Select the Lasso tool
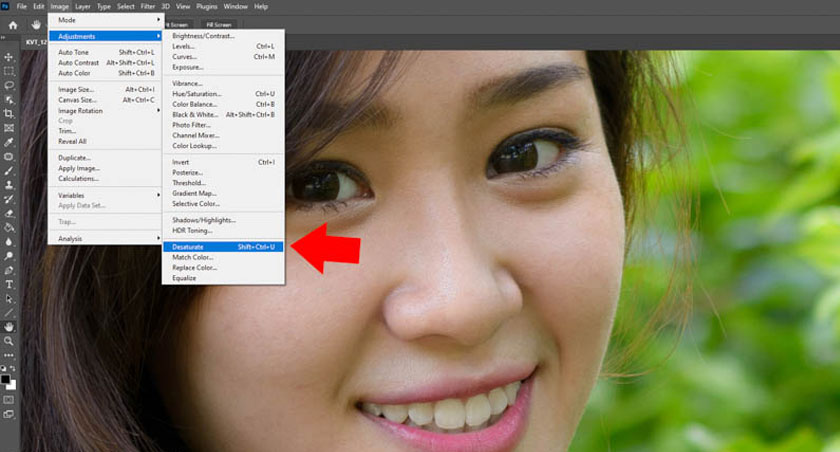This screenshot has width=840, height=452. coord(9,85)
